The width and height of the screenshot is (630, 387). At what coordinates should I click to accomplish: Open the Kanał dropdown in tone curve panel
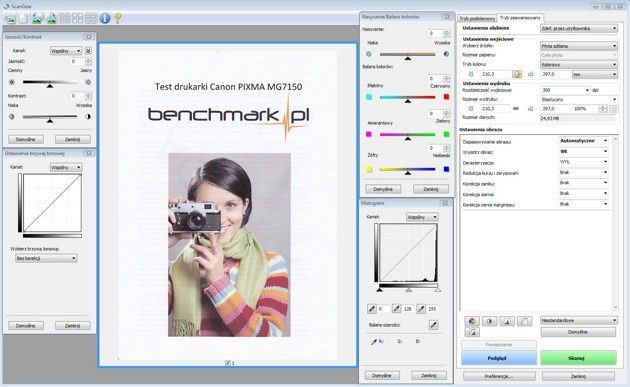coord(66,167)
